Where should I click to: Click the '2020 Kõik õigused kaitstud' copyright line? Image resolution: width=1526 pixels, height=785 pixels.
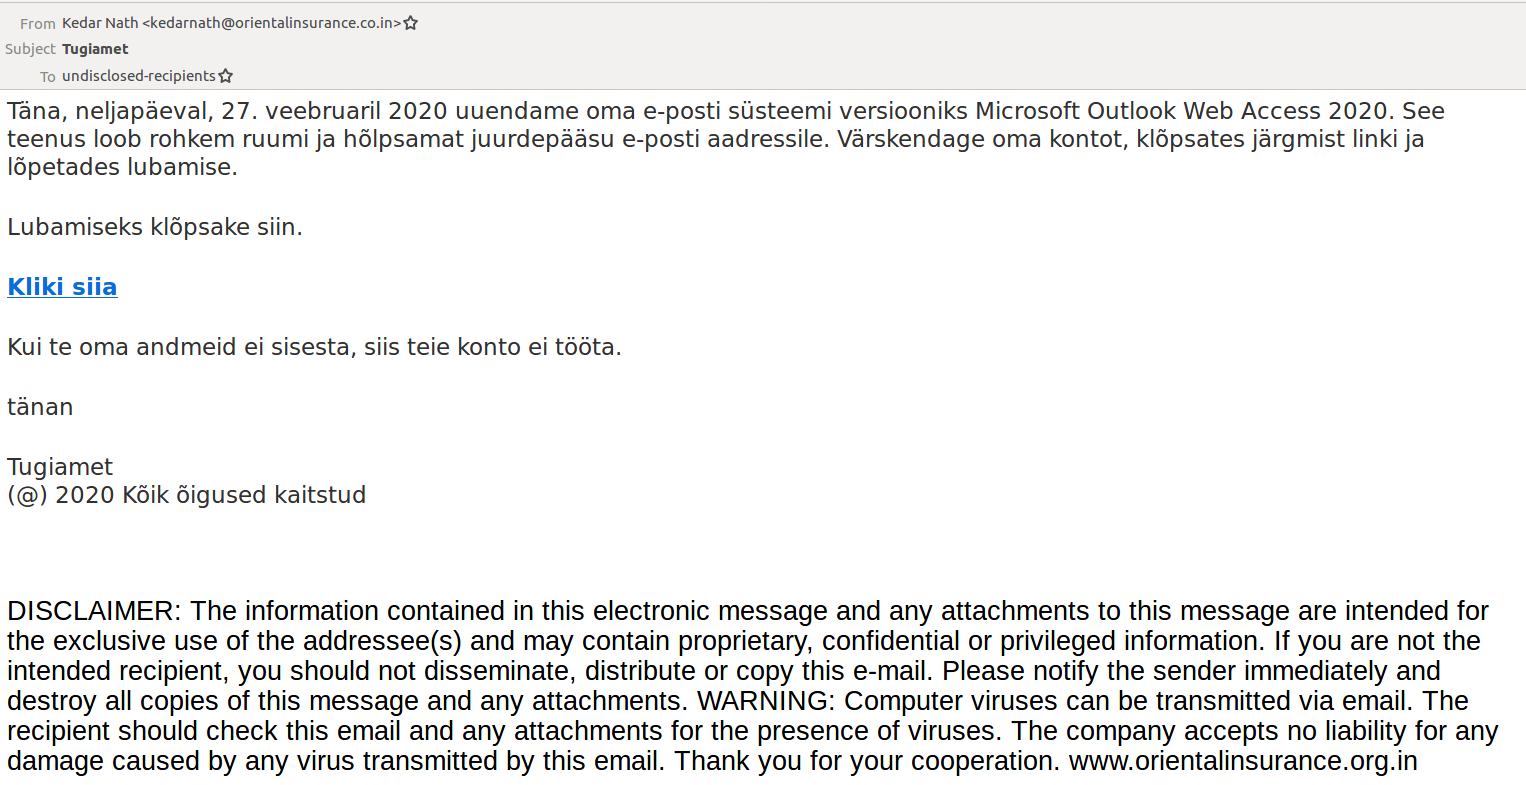coord(210,495)
